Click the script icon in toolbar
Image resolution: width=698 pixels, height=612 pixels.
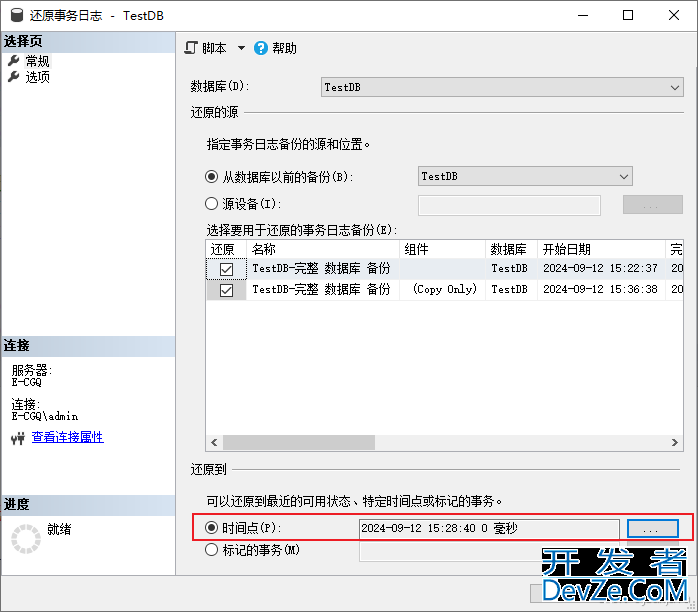pyautogui.click(x=191, y=48)
